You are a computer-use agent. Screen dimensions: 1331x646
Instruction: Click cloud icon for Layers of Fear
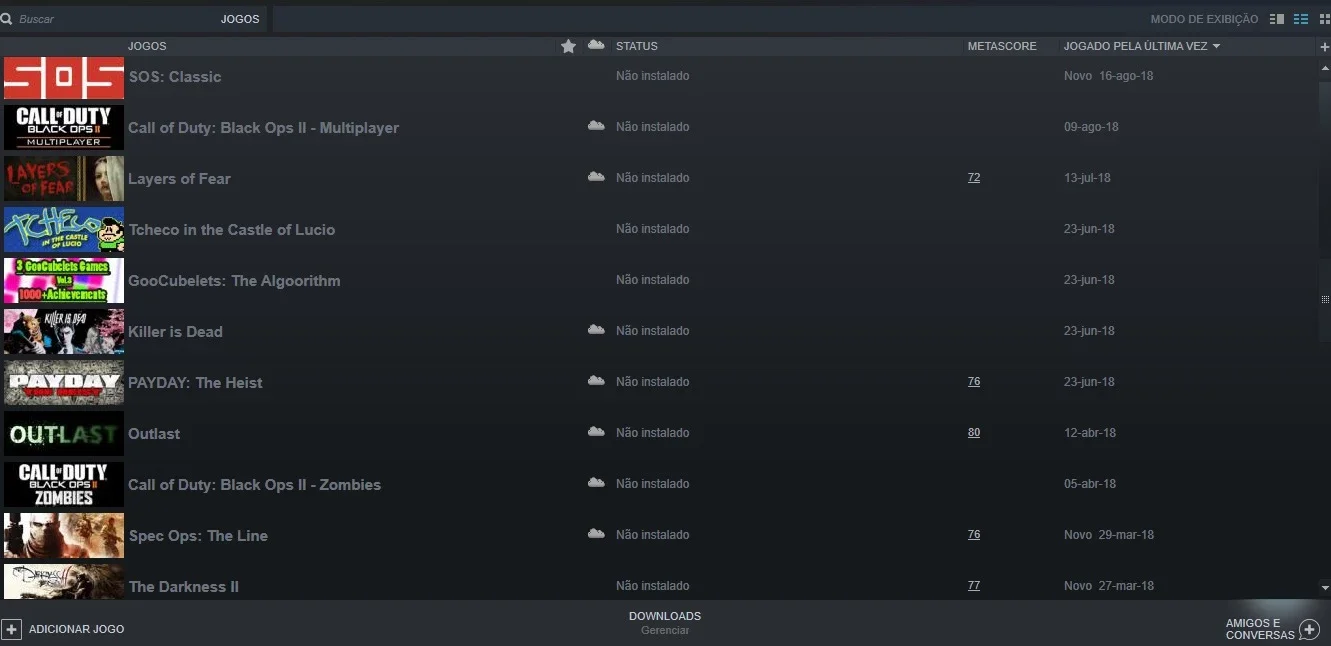(x=596, y=177)
